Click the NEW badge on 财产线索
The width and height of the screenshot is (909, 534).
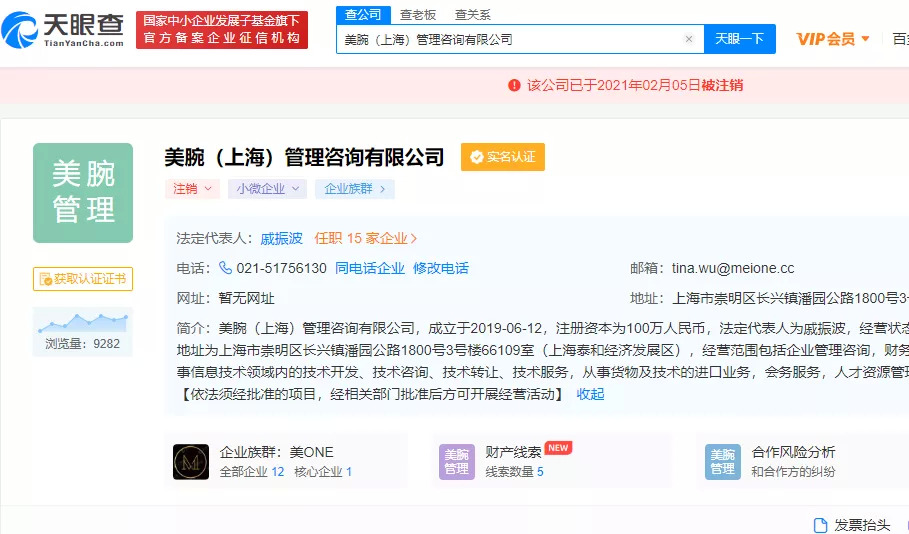point(558,448)
